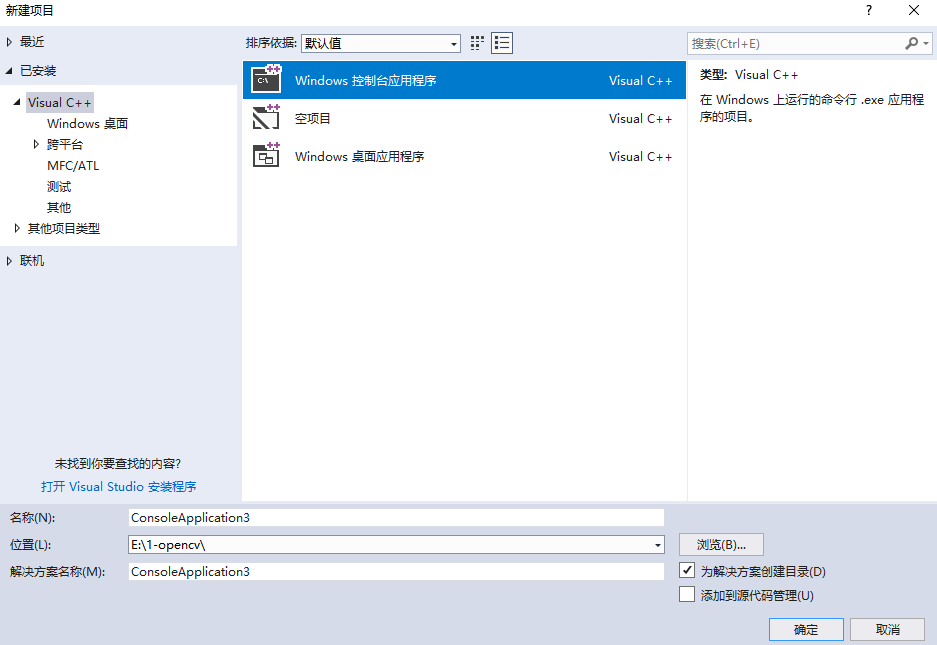Viewport: 937px width, 645px height.
Task: Open the 排序依据 默认值 dropdown
Action: tap(381, 43)
